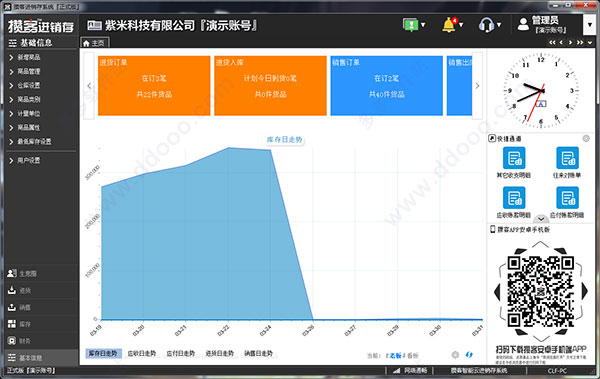Click the green screen message icon
The height and width of the screenshot is (379, 600).
[411, 25]
